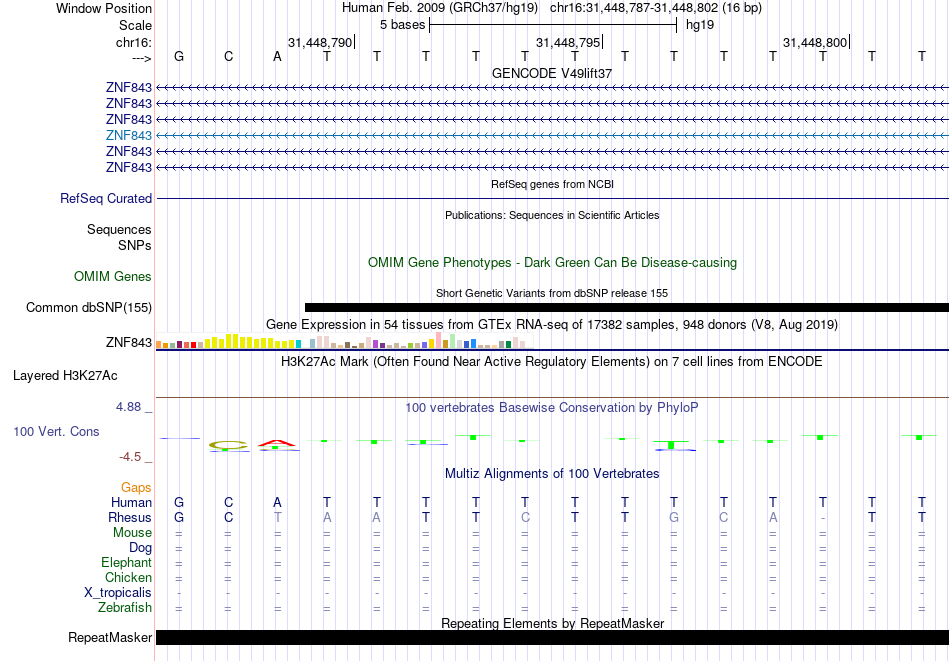
Task: Click position marker 31,448,790
Action: click(x=320, y=42)
